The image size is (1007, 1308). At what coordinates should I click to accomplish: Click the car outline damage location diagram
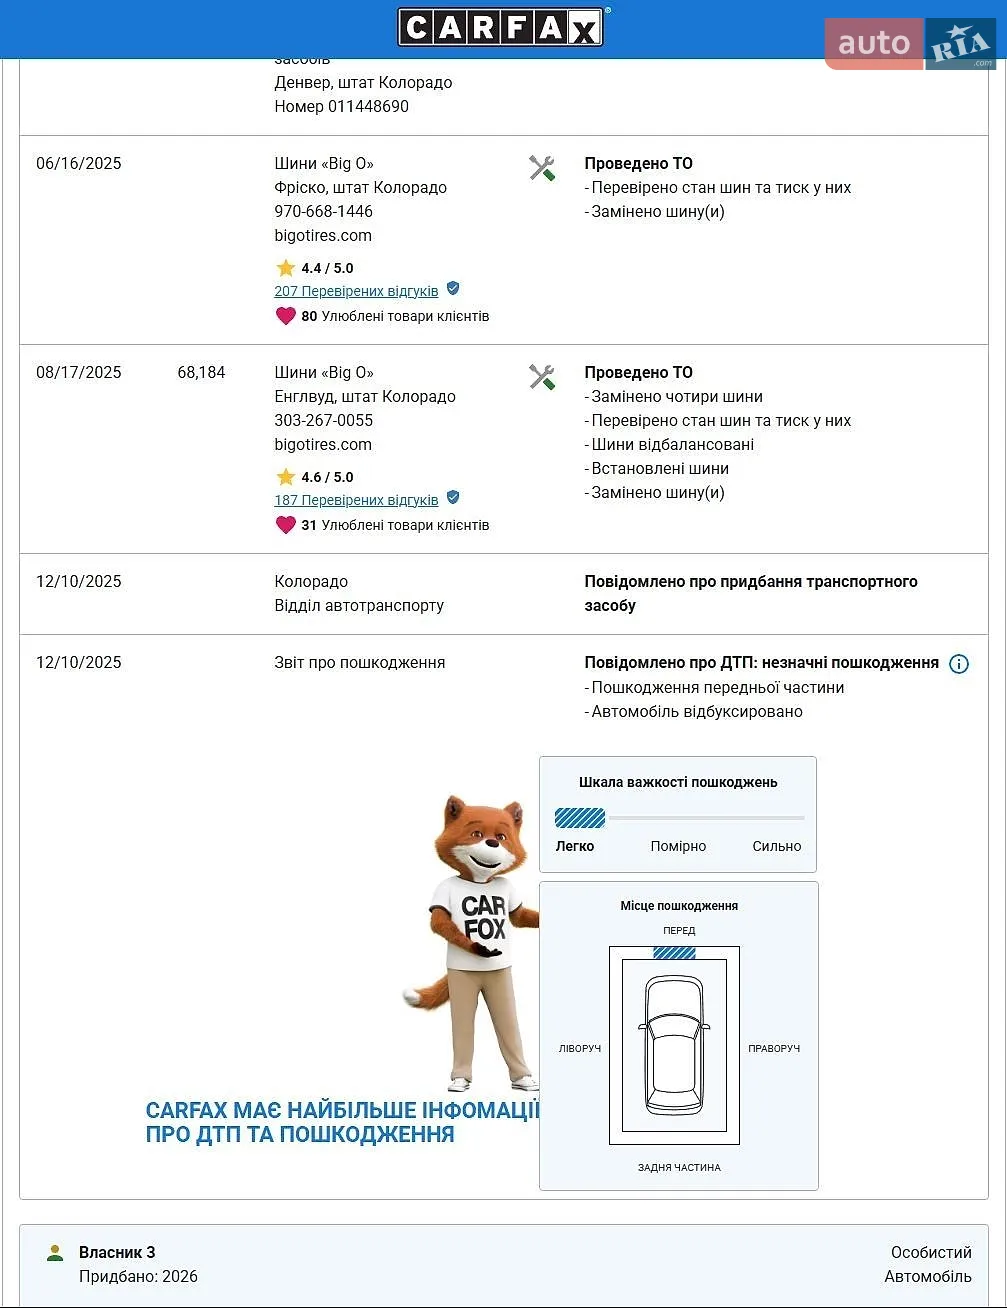click(674, 1045)
